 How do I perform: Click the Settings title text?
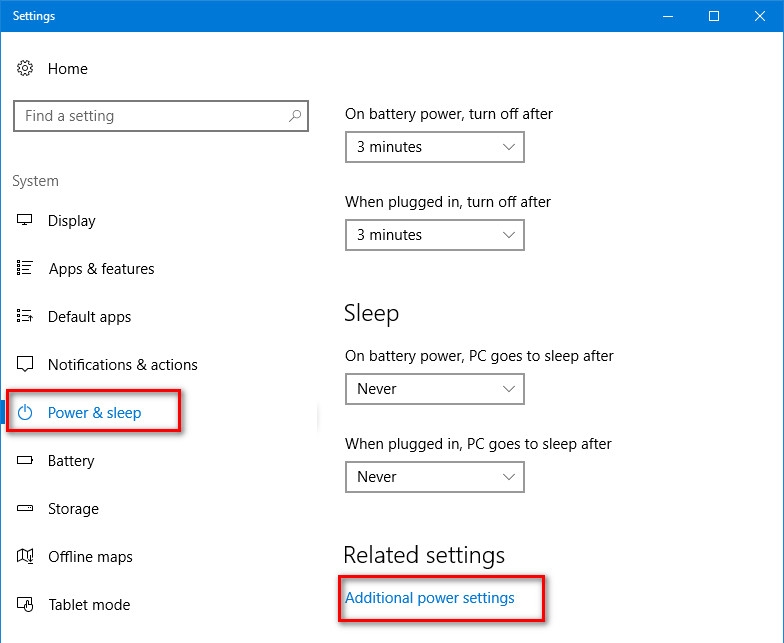(x=34, y=16)
